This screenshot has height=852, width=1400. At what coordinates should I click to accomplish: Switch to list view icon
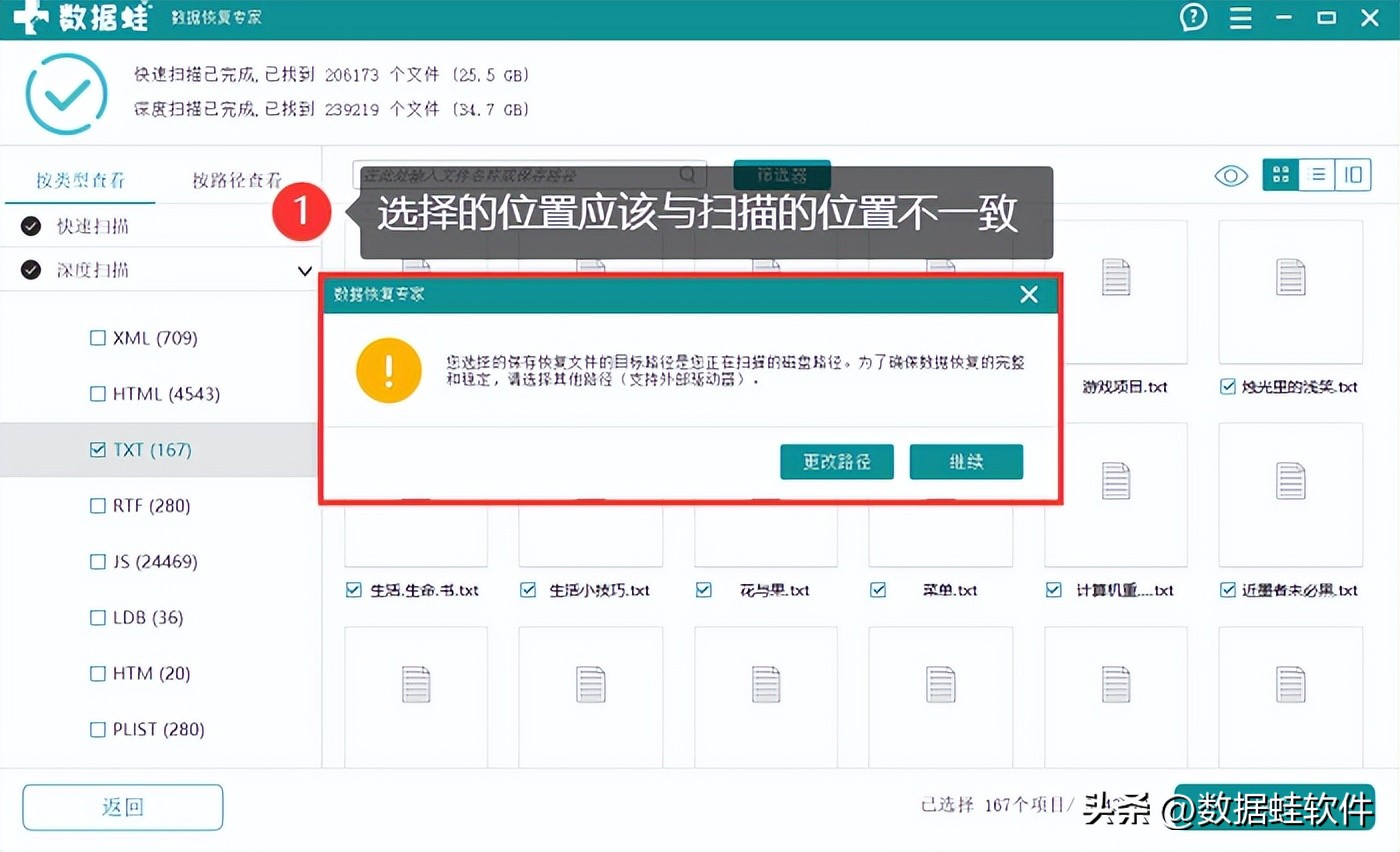[1317, 175]
